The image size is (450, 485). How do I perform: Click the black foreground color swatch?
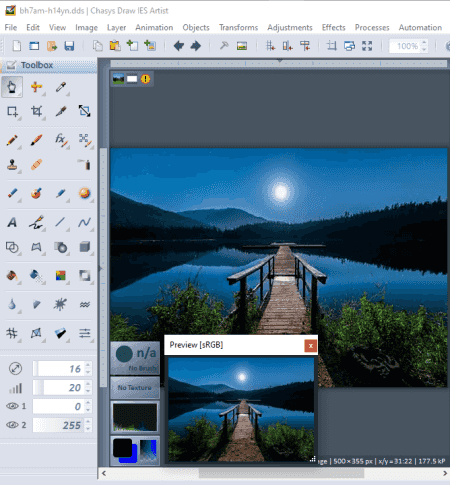click(122, 448)
